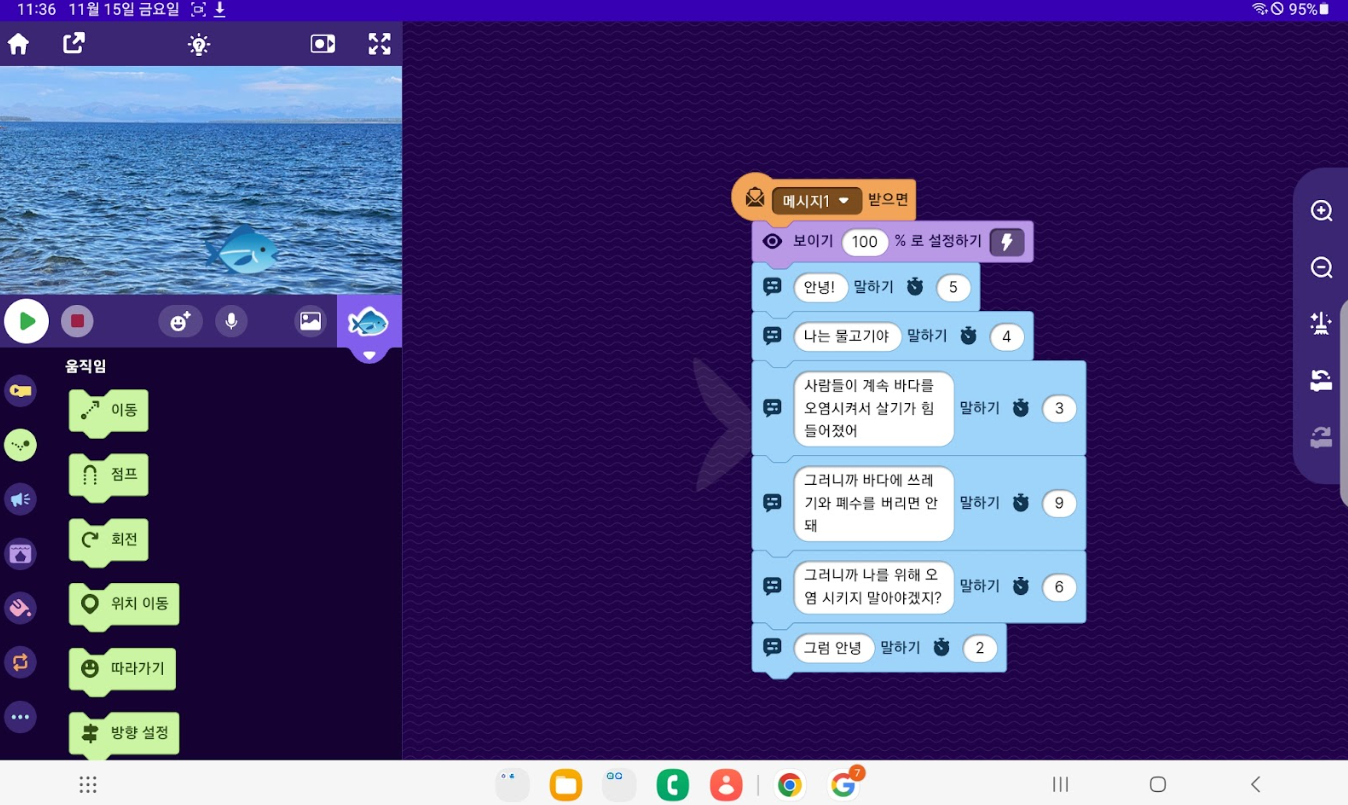Open the app drawer grid icon

point(88,785)
